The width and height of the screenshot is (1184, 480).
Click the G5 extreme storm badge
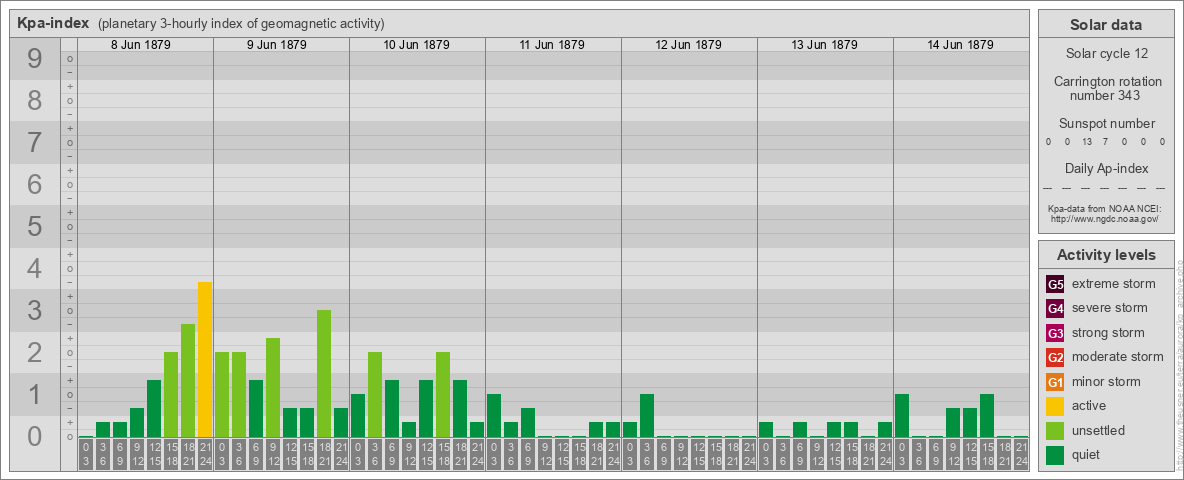pyautogui.click(x=1055, y=285)
